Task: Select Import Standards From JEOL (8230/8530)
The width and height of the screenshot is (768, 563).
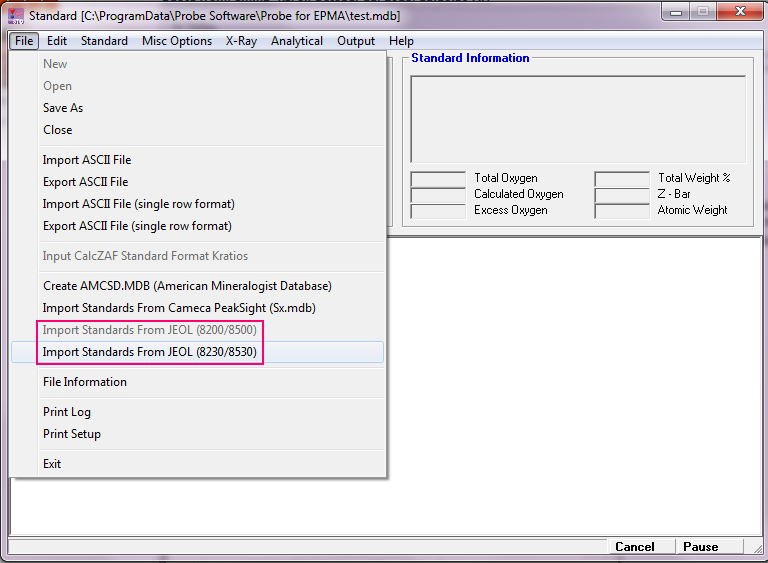Action: (150, 352)
